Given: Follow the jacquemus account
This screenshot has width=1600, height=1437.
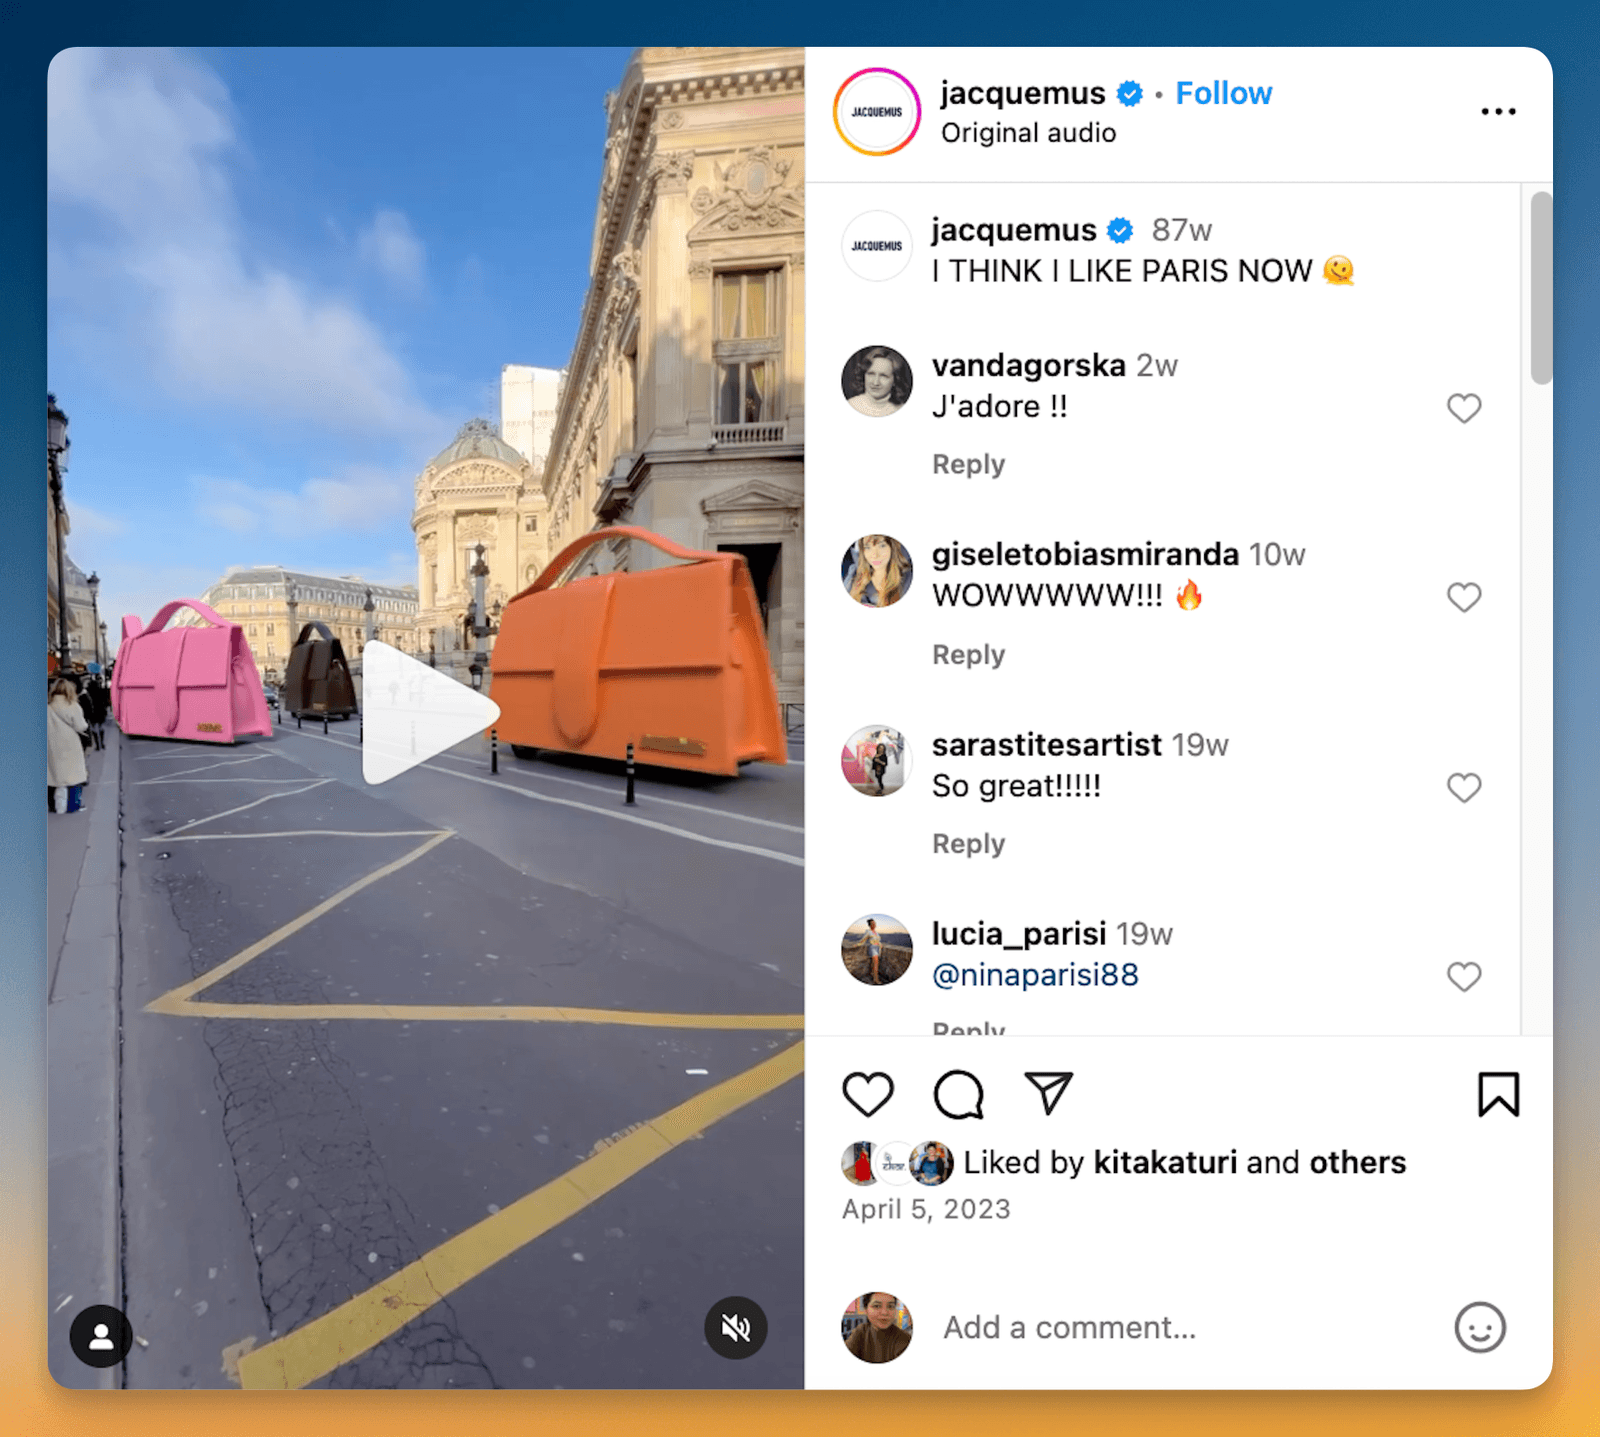Looking at the screenshot, I should [x=1223, y=93].
